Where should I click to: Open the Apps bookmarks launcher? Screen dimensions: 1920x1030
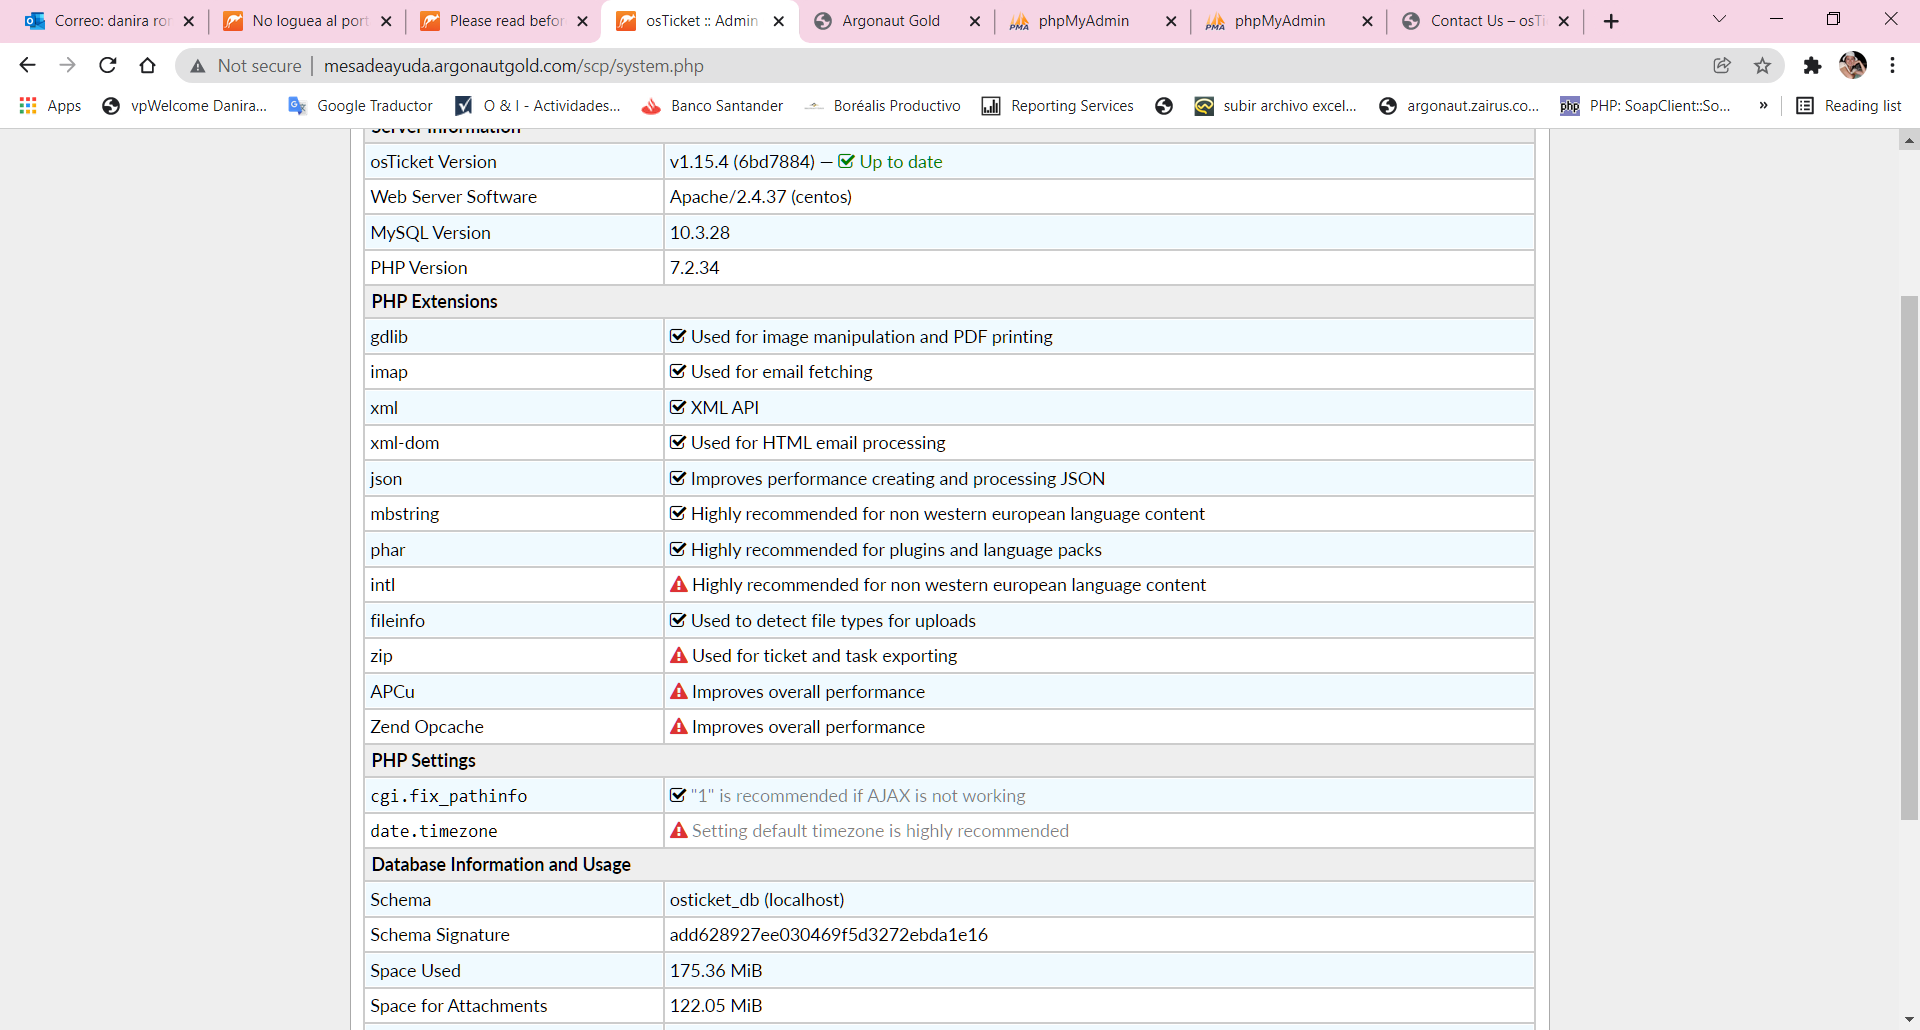click(50, 105)
